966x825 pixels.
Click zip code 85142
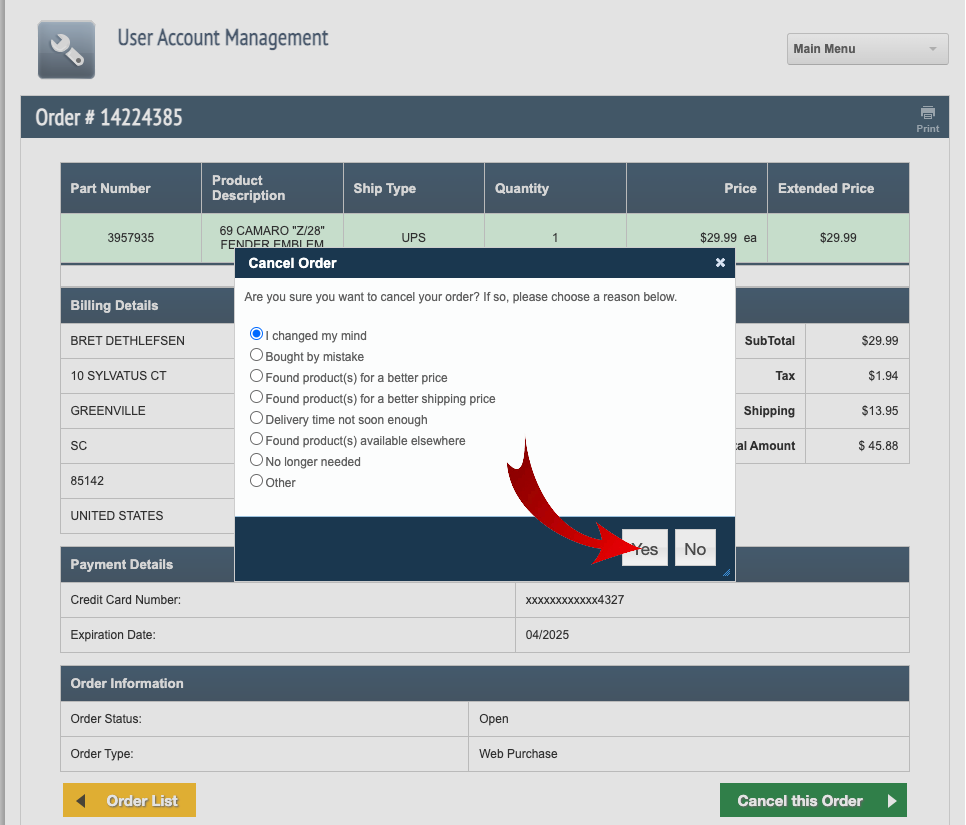tap(87, 481)
